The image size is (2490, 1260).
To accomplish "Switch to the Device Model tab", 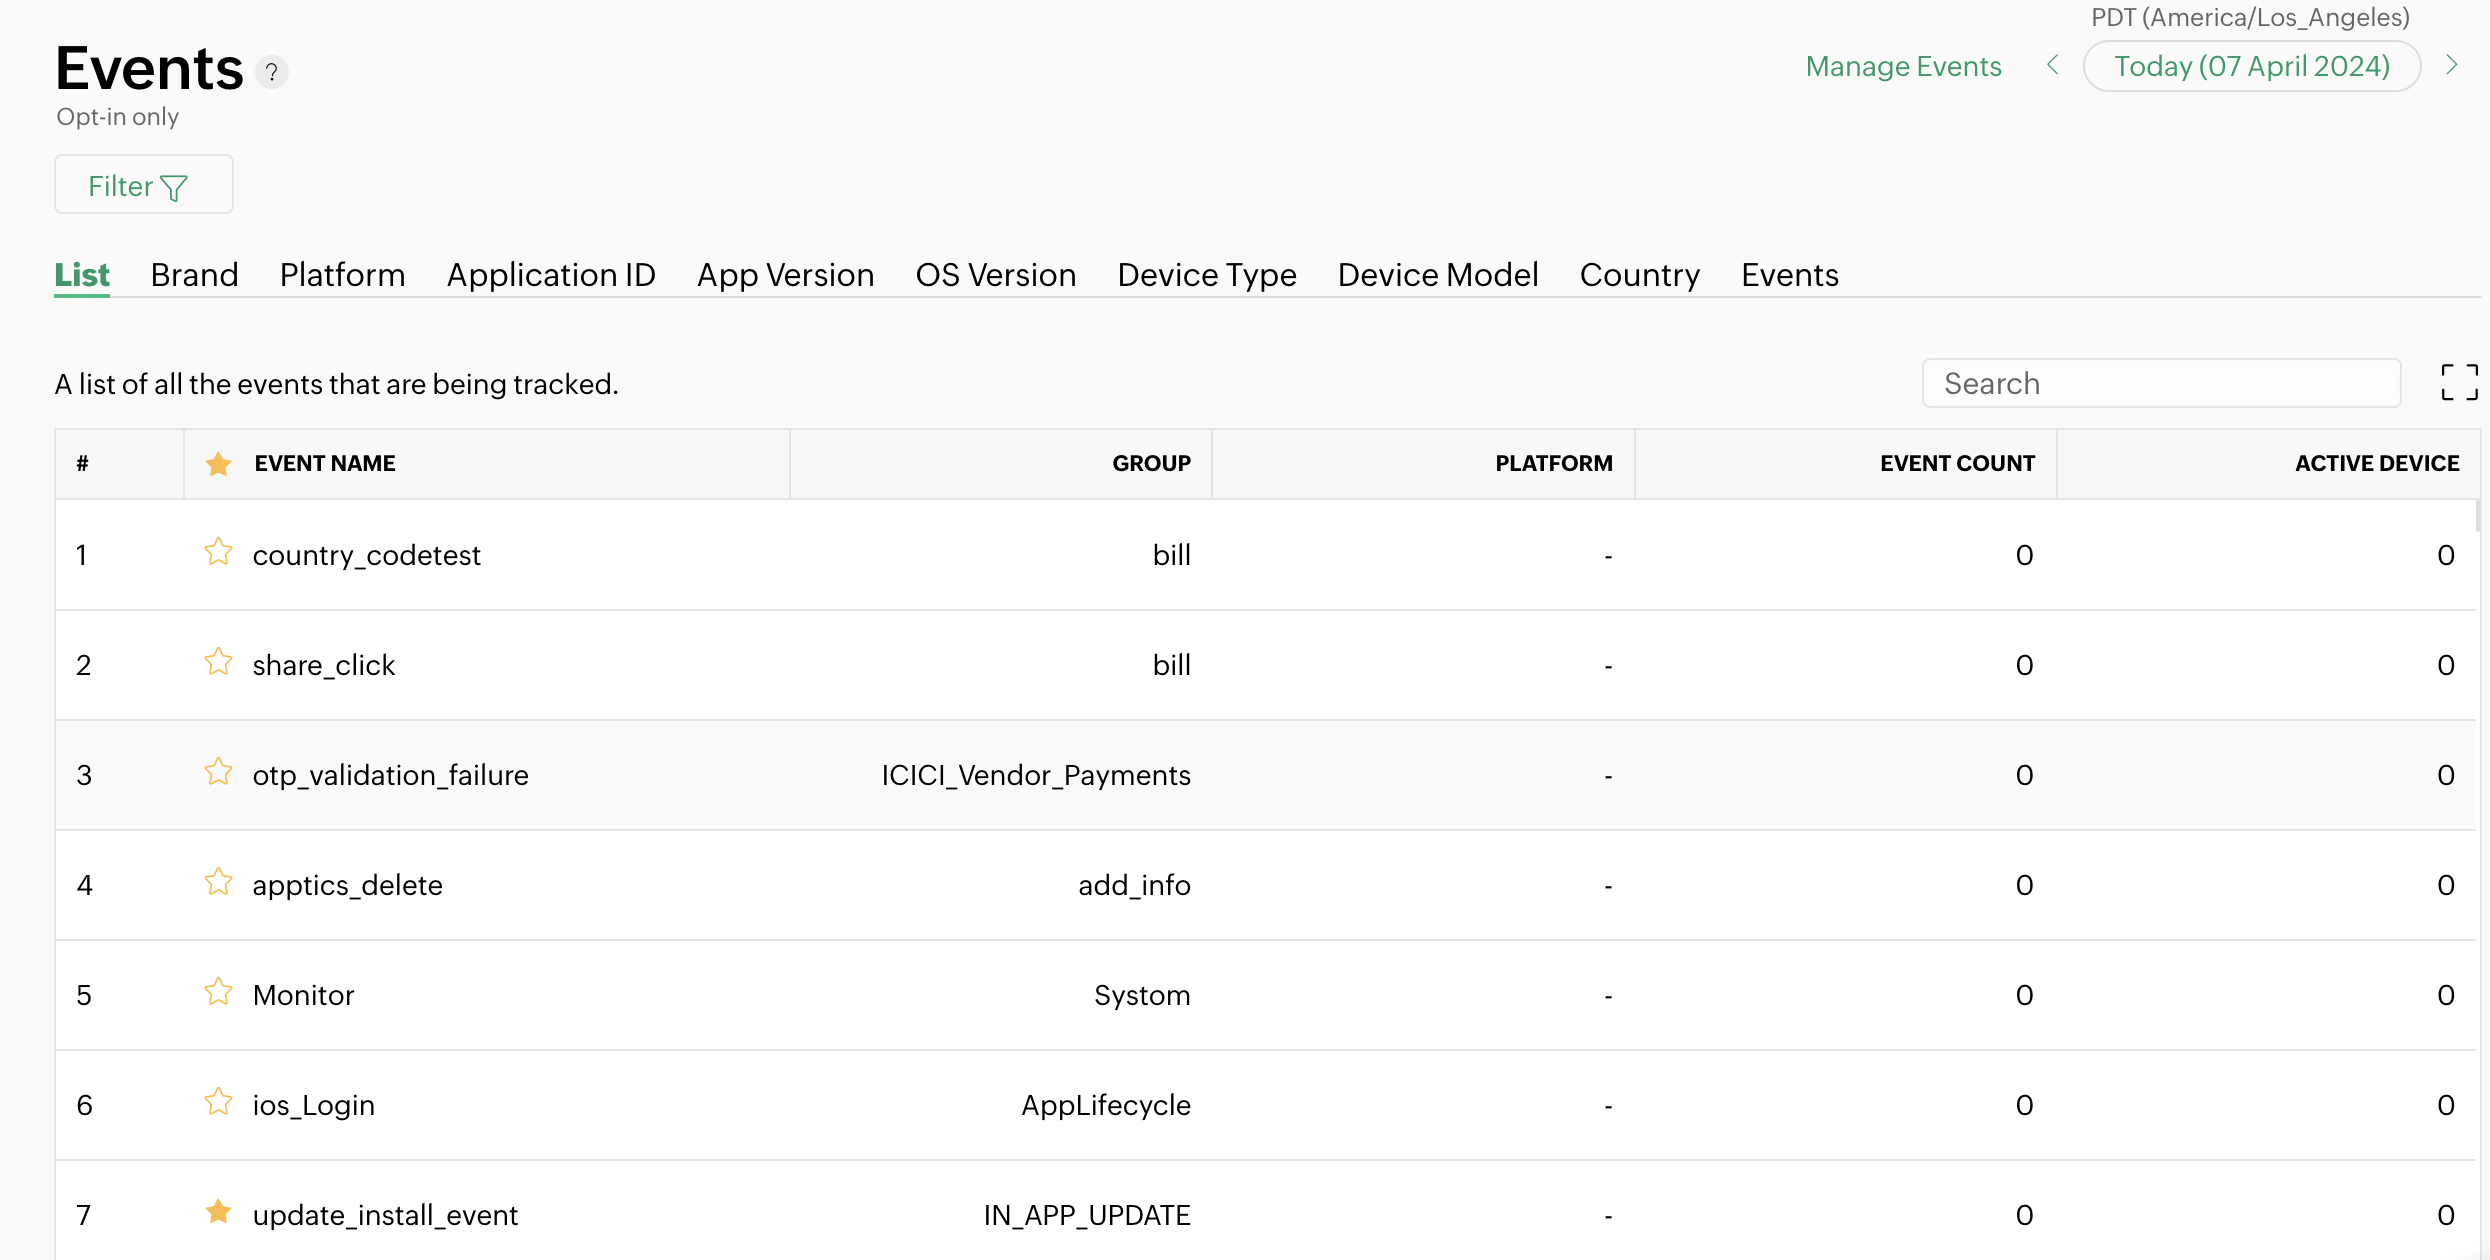I will 1437,275.
